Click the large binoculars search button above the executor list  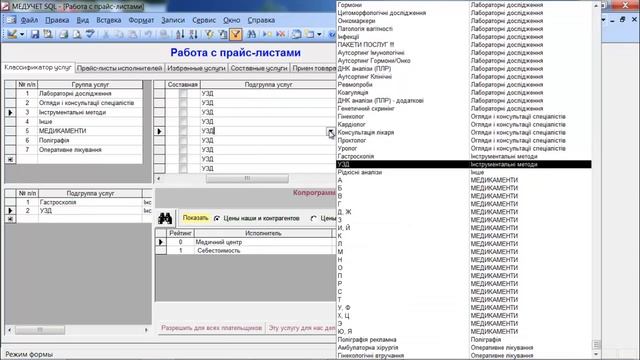coord(165,219)
